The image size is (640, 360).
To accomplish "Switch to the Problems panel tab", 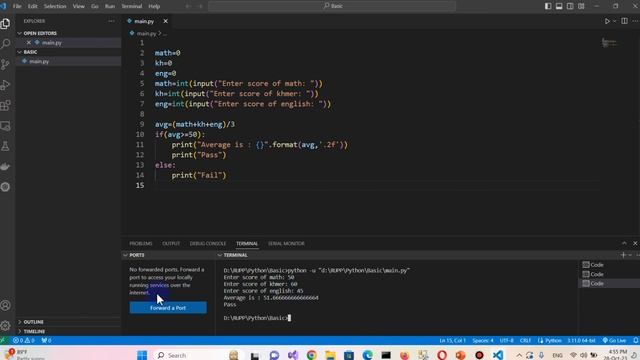I will 141,243.
